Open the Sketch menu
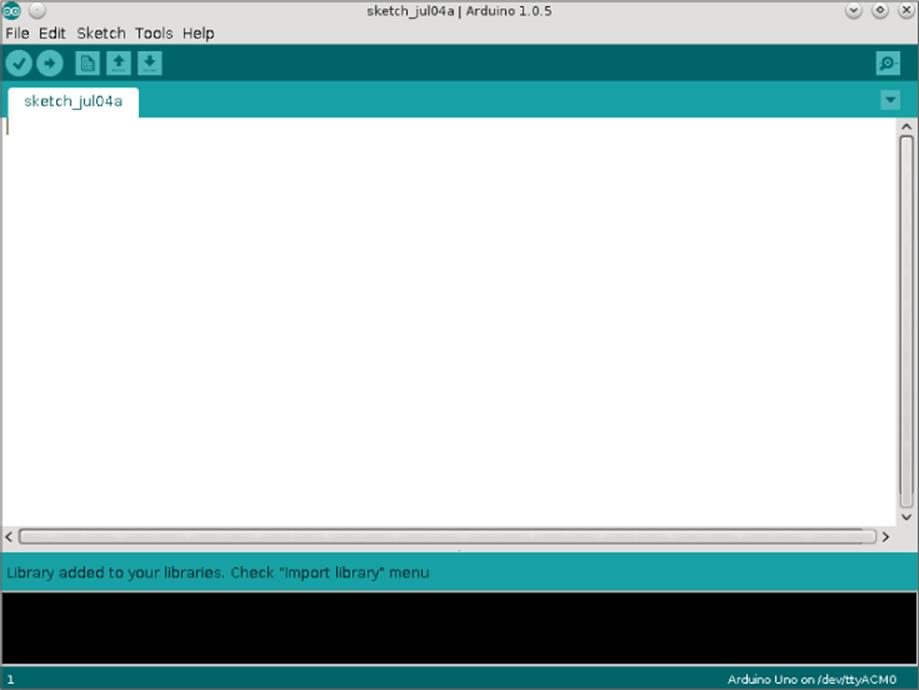Screen dimensions: 919x690 [x=101, y=33]
